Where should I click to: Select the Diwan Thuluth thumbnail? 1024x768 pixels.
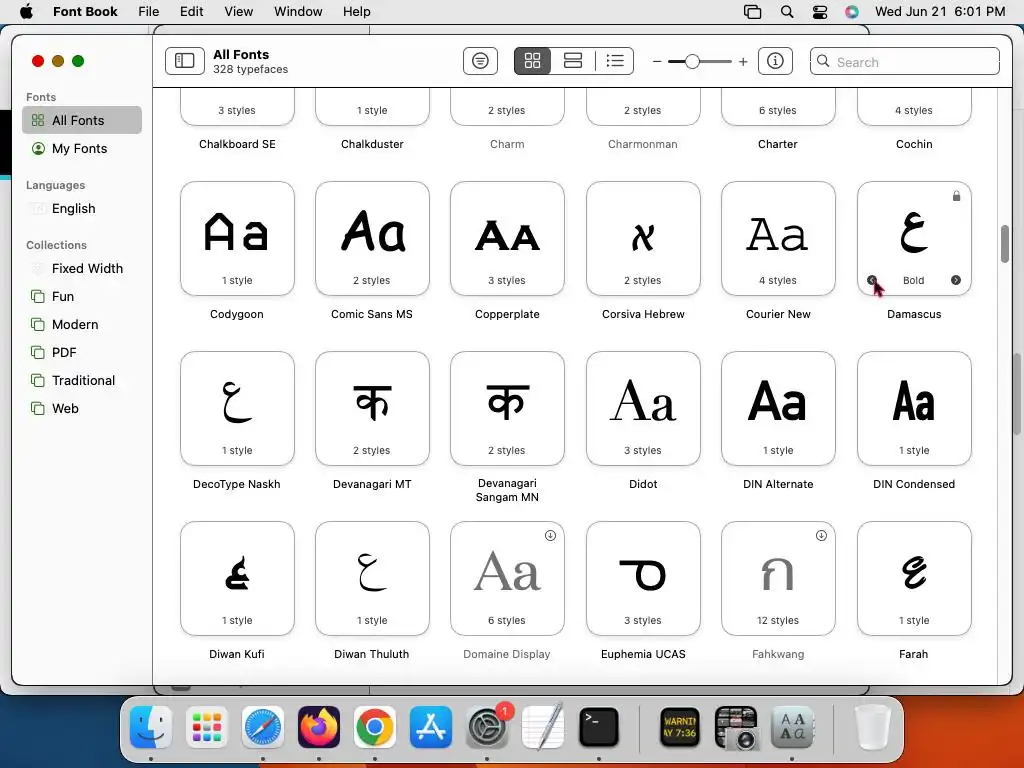click(372, 578)
